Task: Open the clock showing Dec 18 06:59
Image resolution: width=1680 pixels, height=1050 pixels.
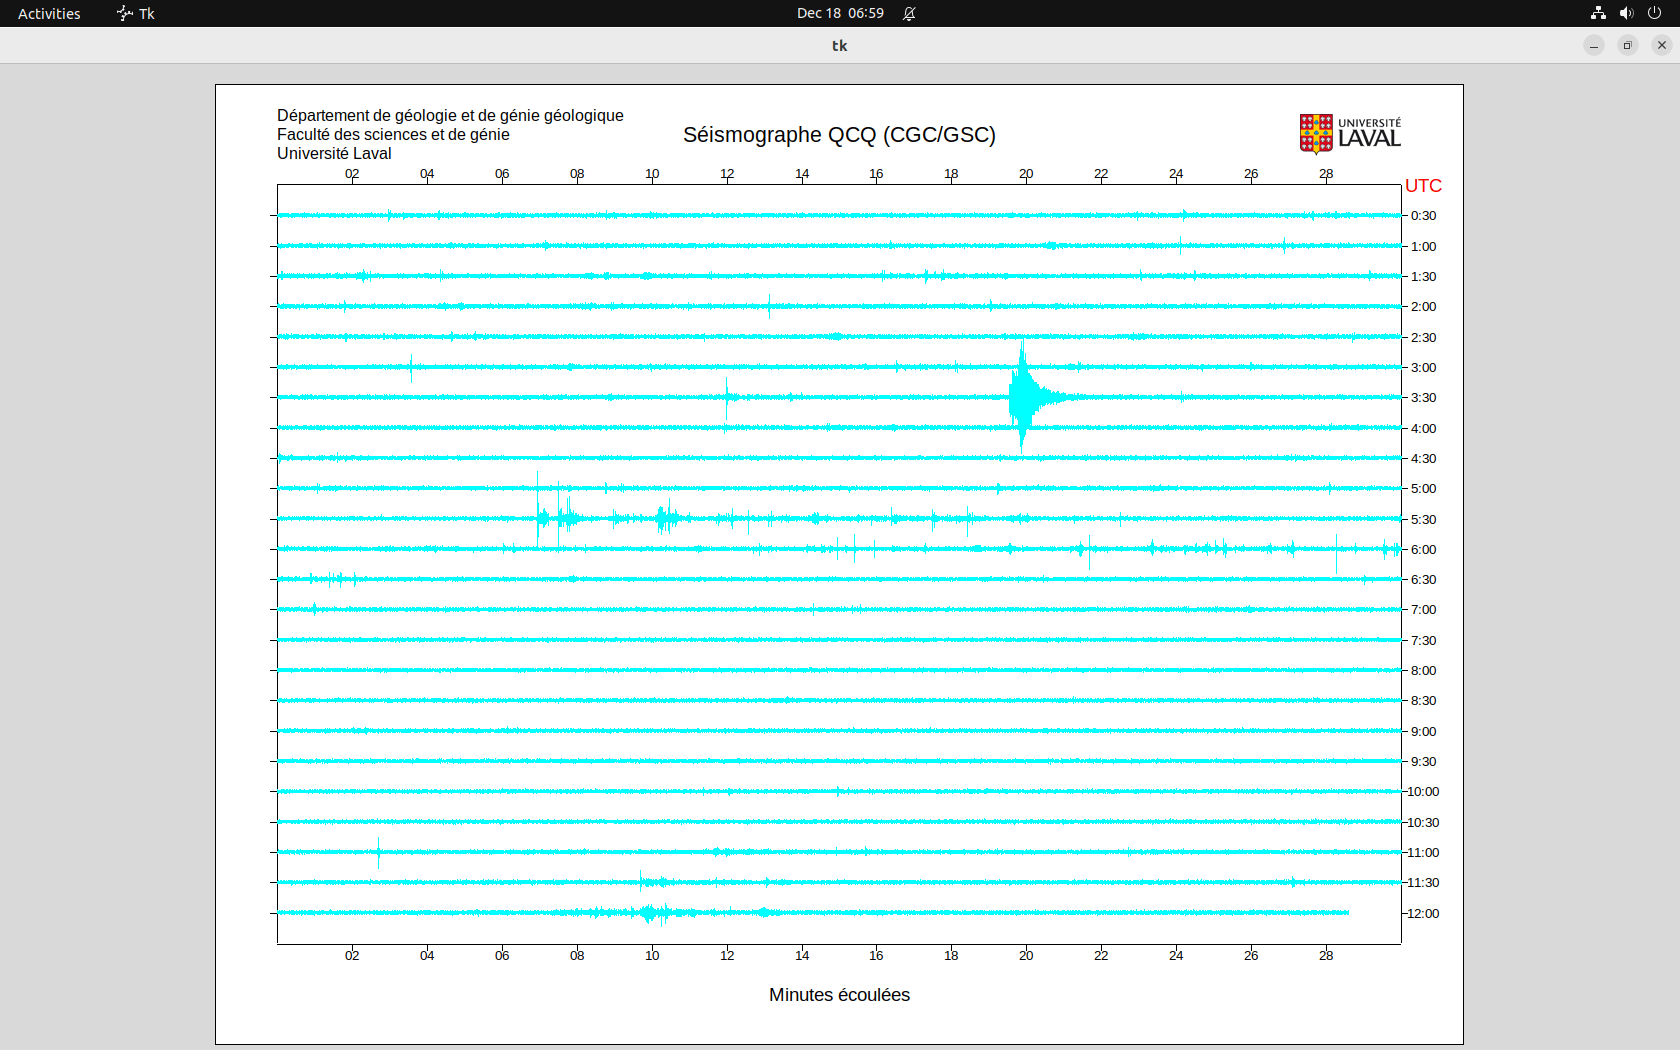Action: click(x=840, y=13)
